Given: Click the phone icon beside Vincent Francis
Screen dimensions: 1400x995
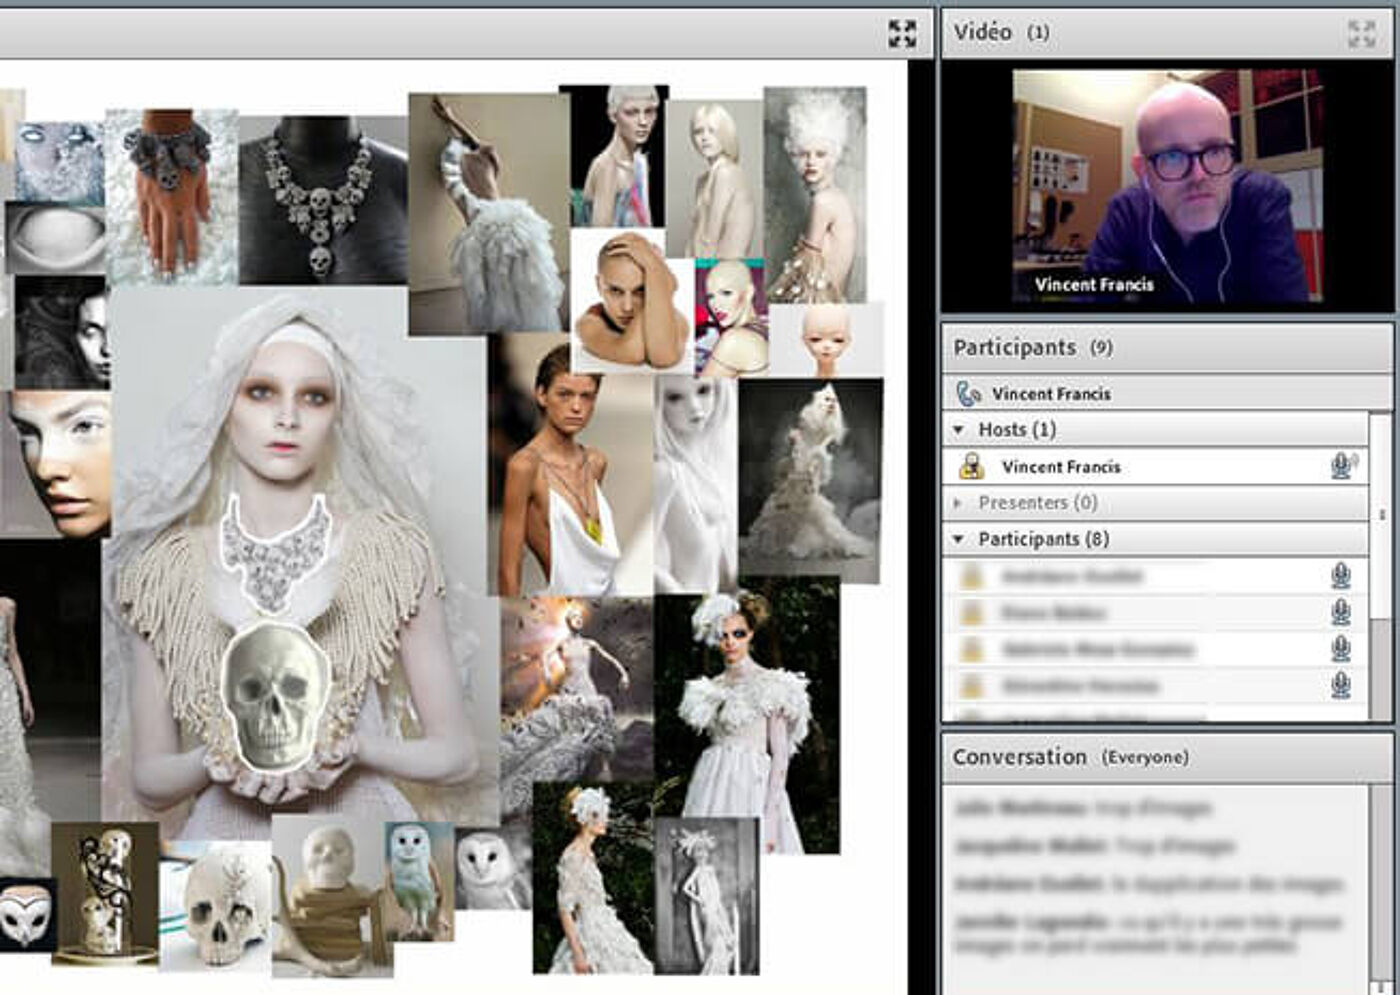Looking at the screenshot, I should (x=967, y=394).
